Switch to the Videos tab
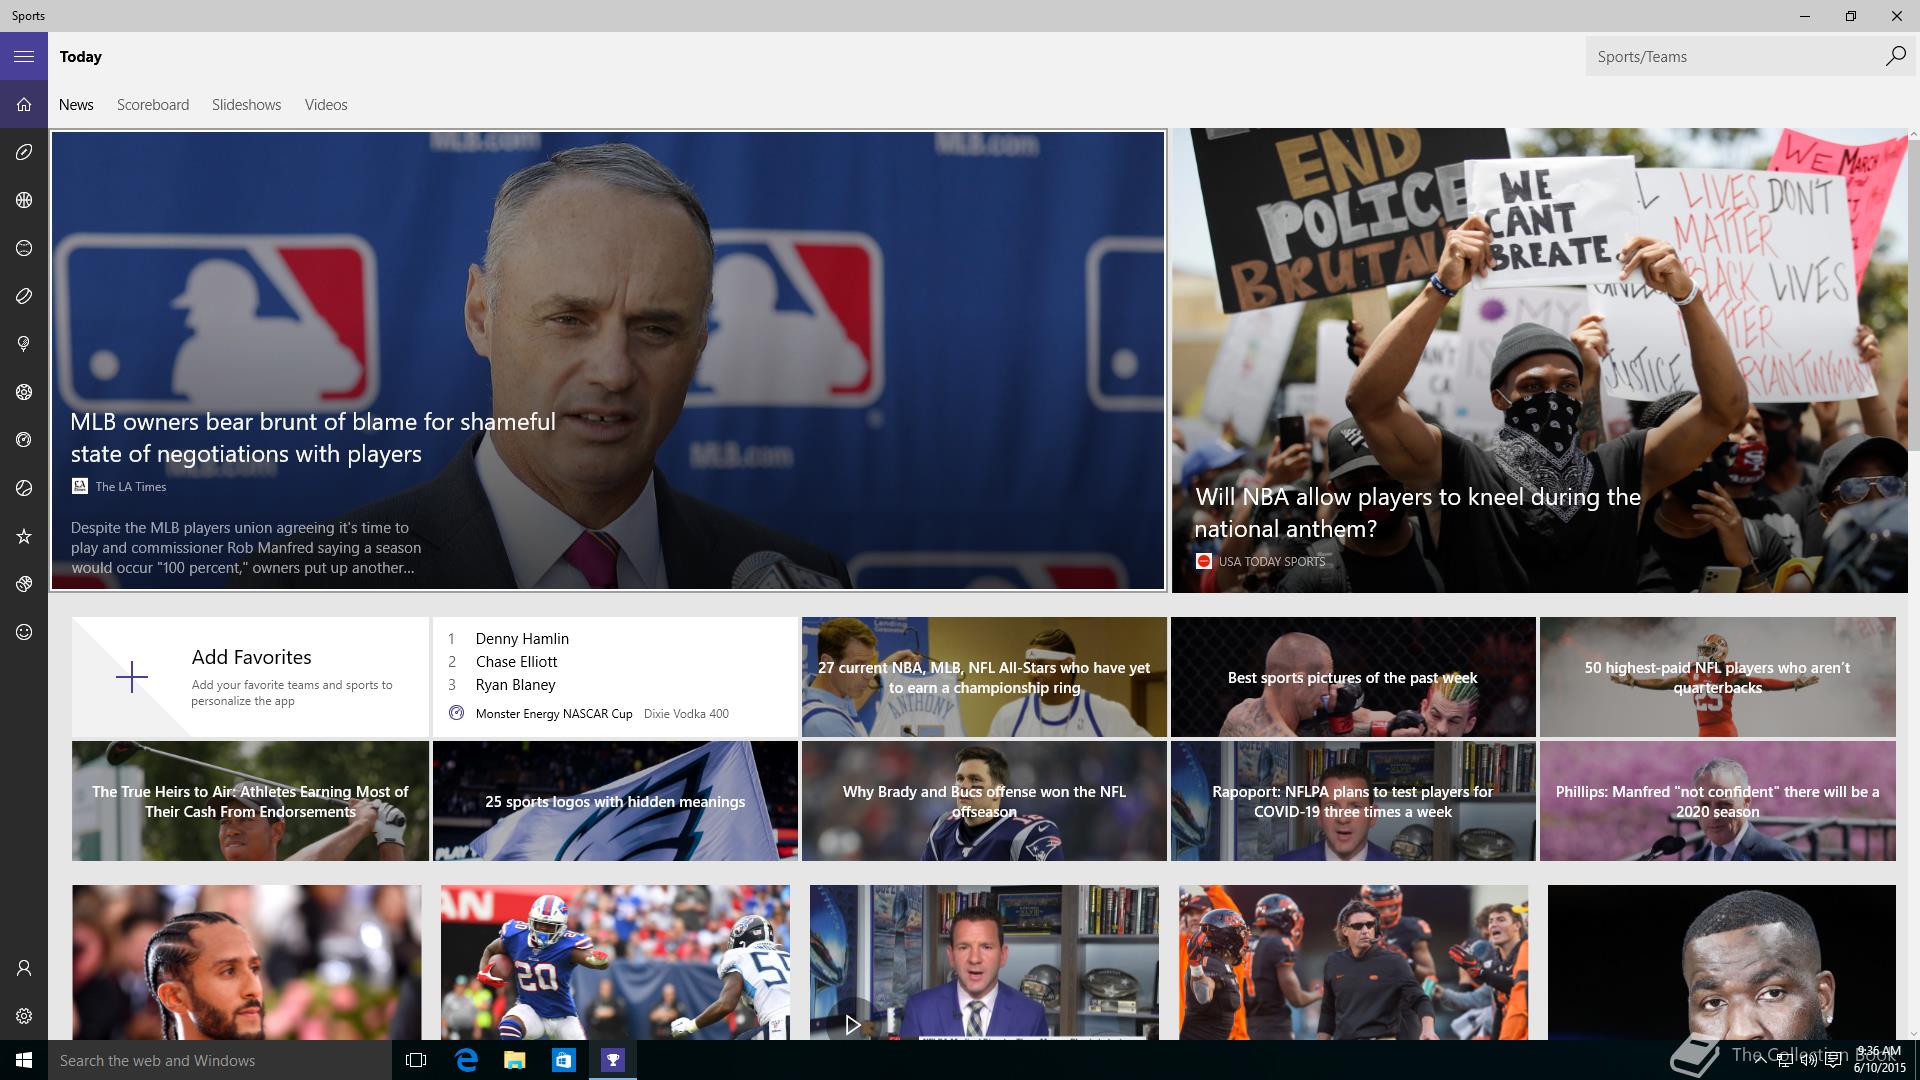The image size is (1920, 1080). pos(326,105)
